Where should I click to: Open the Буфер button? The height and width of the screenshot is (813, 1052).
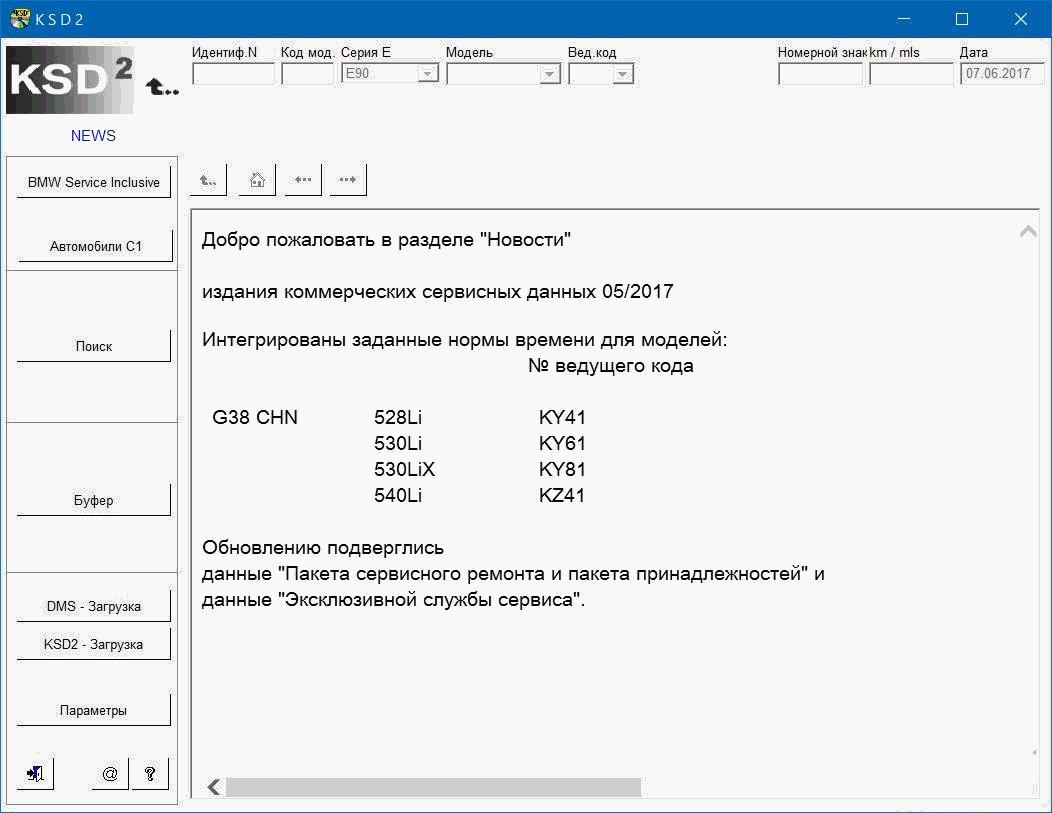coord(93,500)
